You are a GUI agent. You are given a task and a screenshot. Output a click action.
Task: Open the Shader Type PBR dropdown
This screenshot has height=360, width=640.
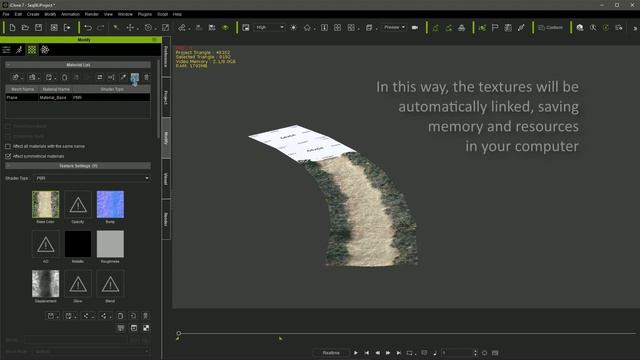92,178
